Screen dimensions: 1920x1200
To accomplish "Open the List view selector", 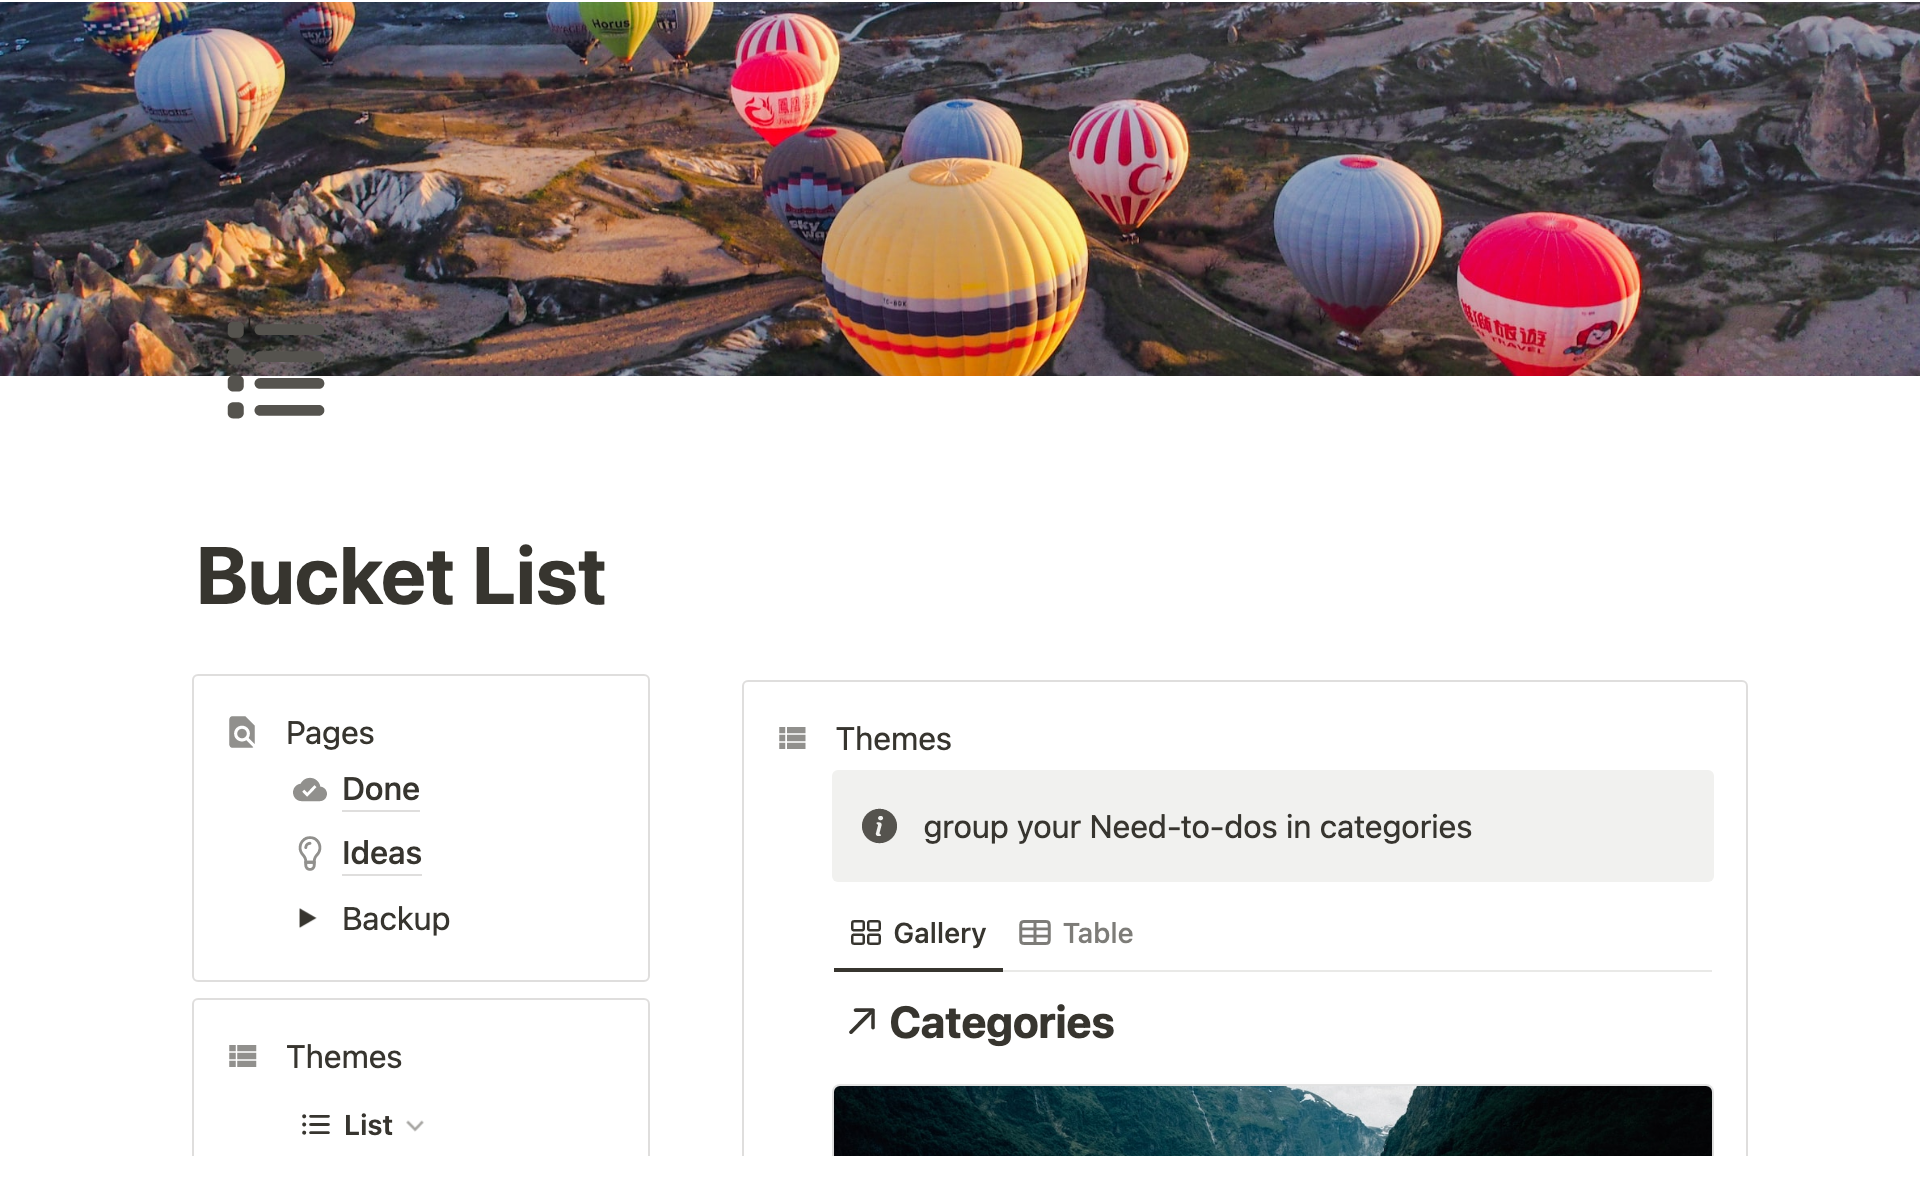I will tap(366, 1126).
